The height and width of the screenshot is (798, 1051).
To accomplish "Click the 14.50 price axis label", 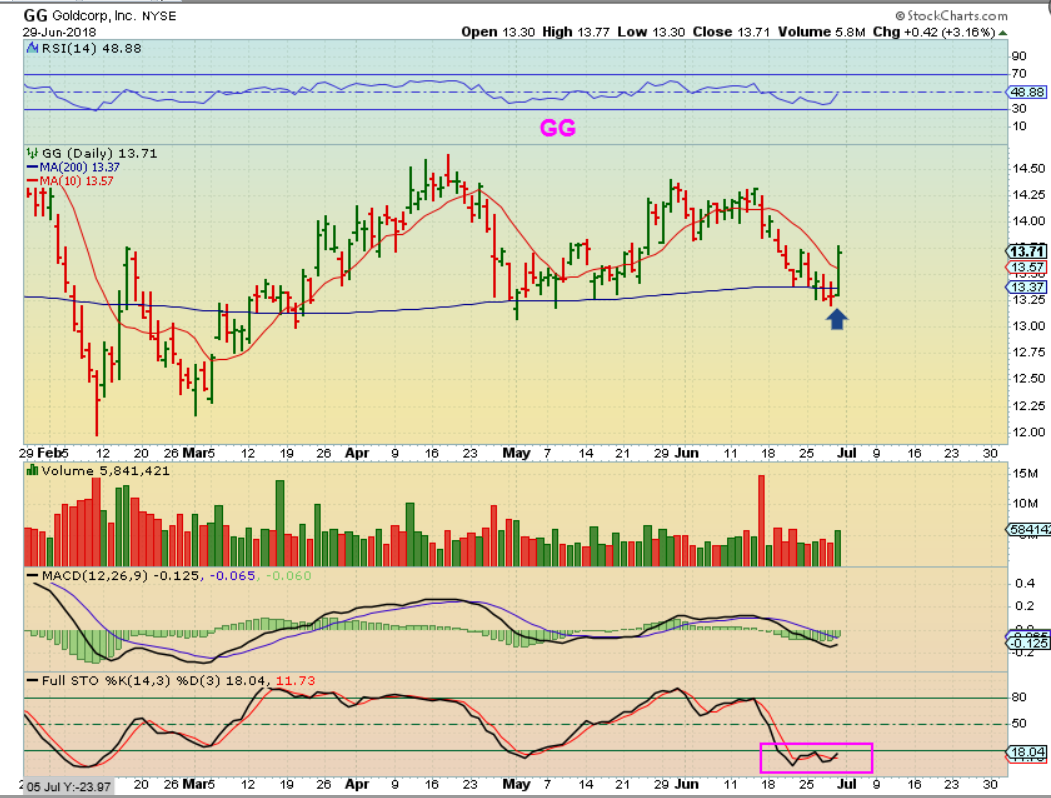I will coord(1028,168).
